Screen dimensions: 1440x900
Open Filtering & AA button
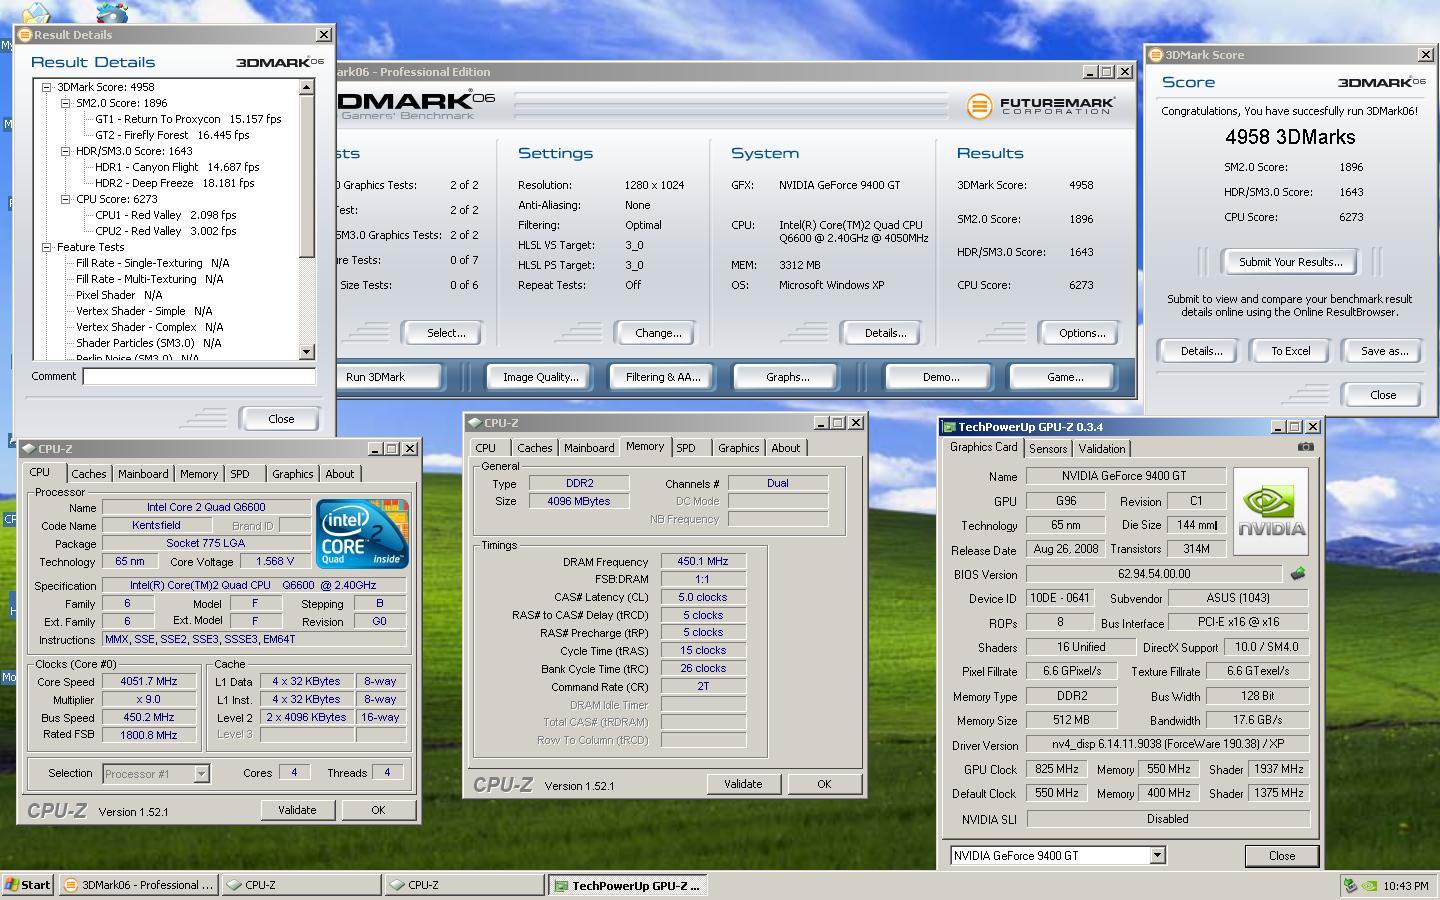[663, 377]
